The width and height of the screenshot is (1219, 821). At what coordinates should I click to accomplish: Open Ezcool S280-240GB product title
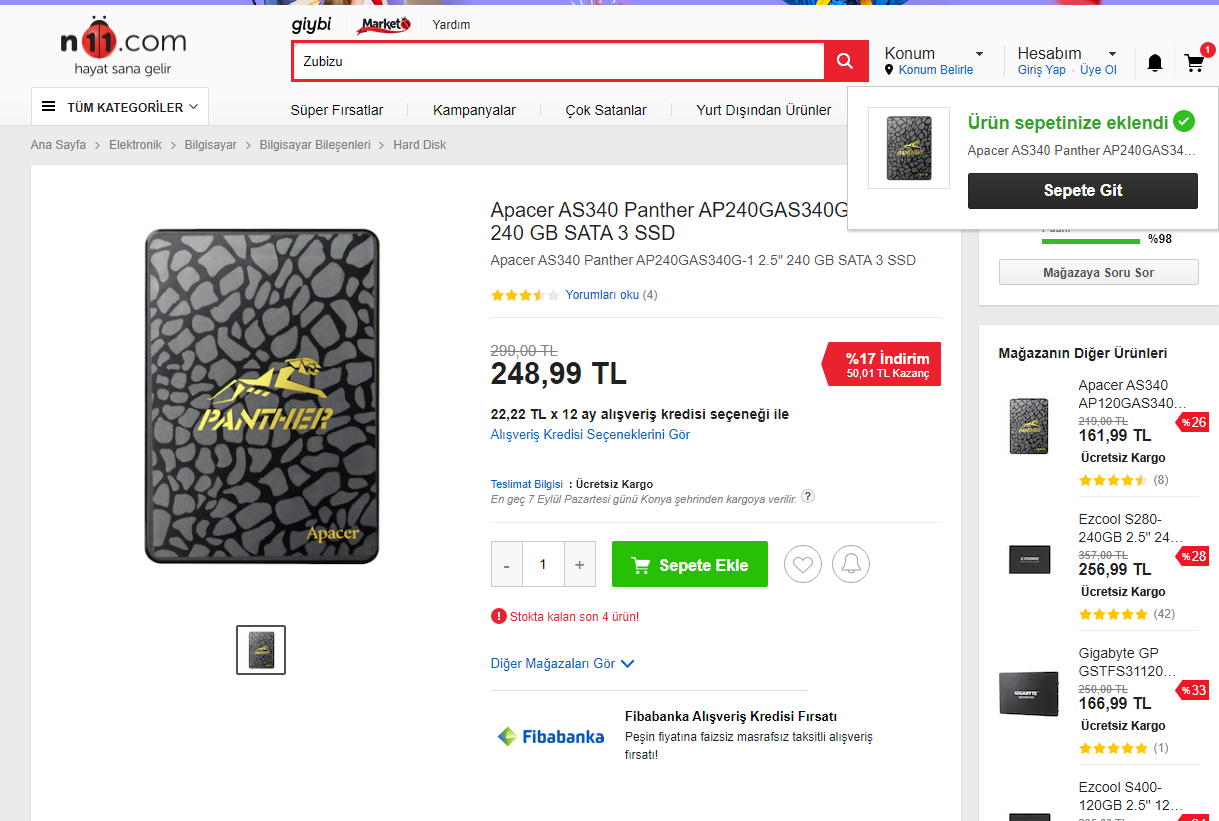(1130, 528)
